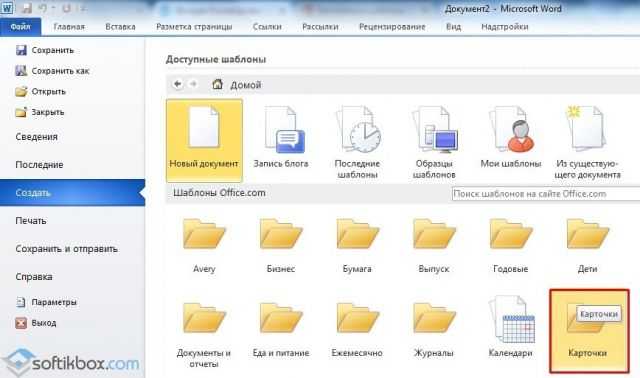Click the Office.com template search field
This screenshot has width=640, height=378.
point(546,194)
